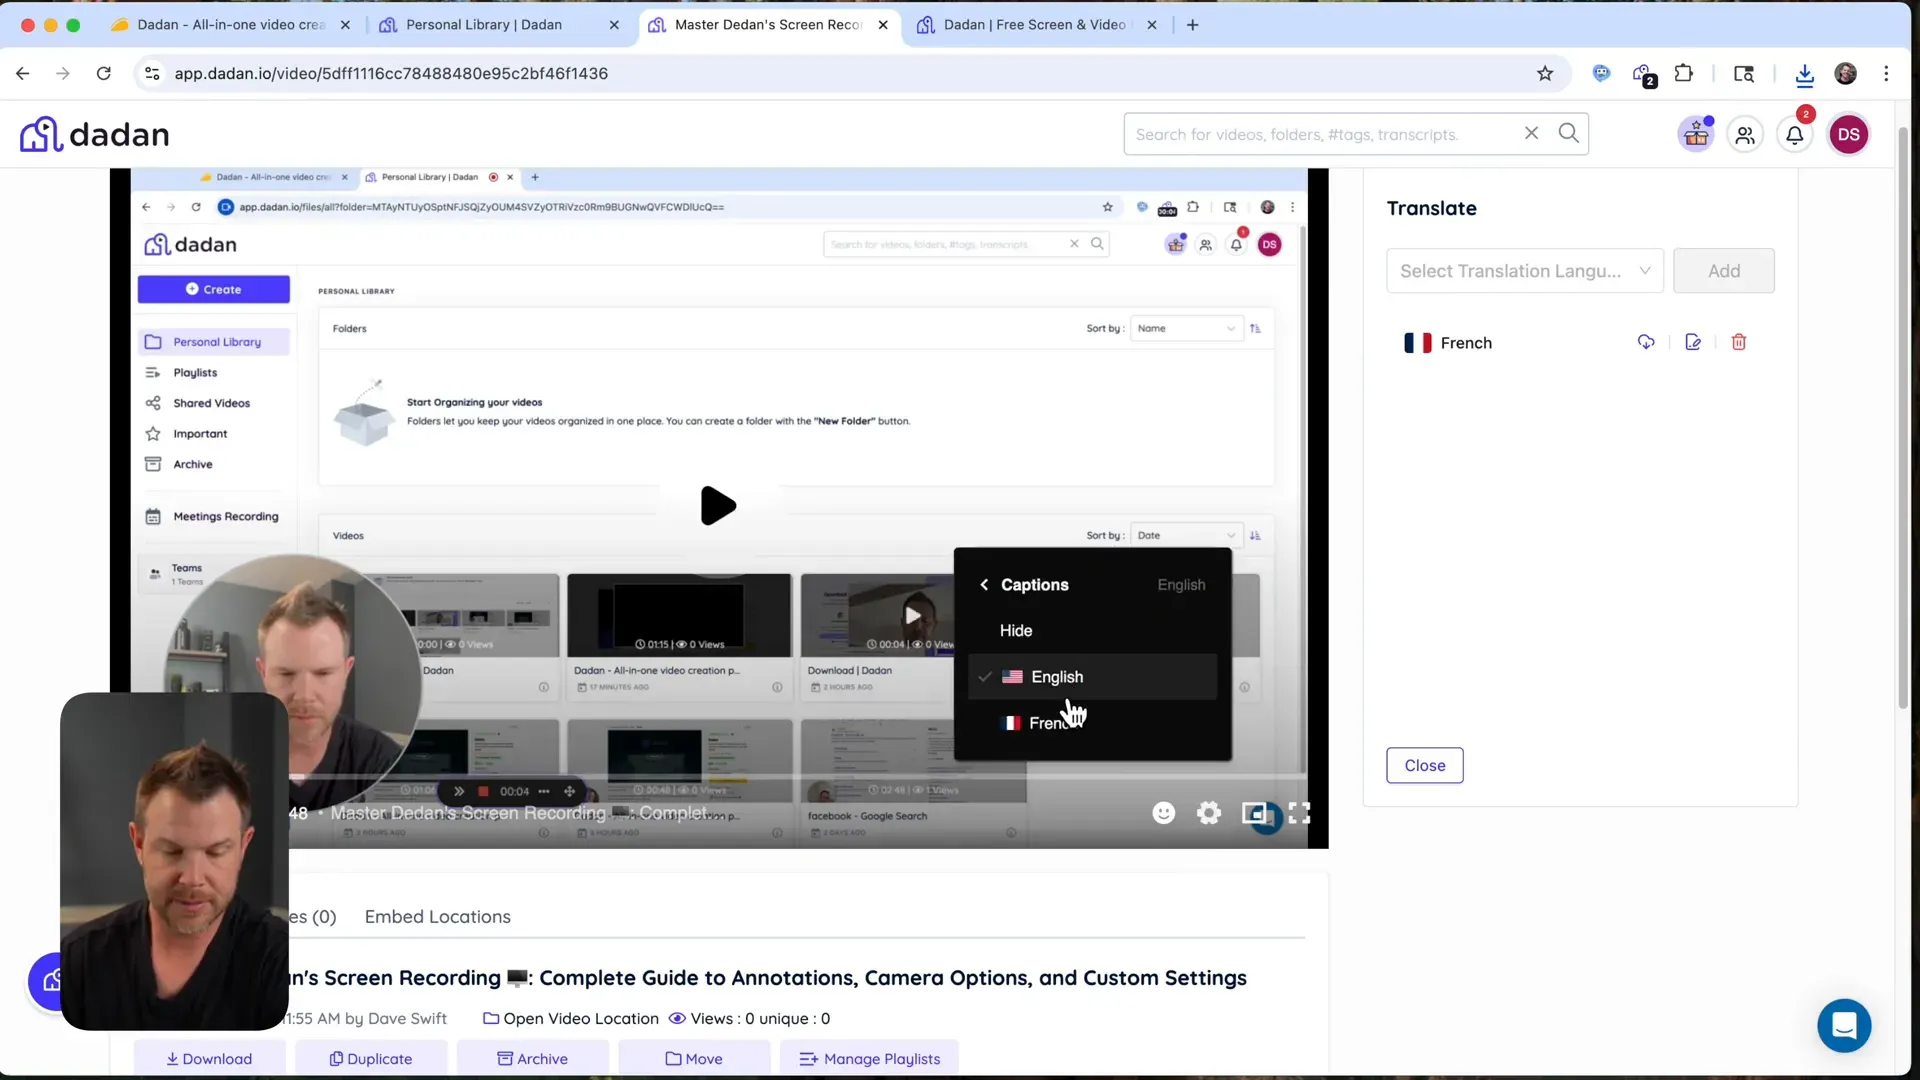
Task: Click the page vertical scrollbar
Action: pyautogui.click(x=1903, y=420)
